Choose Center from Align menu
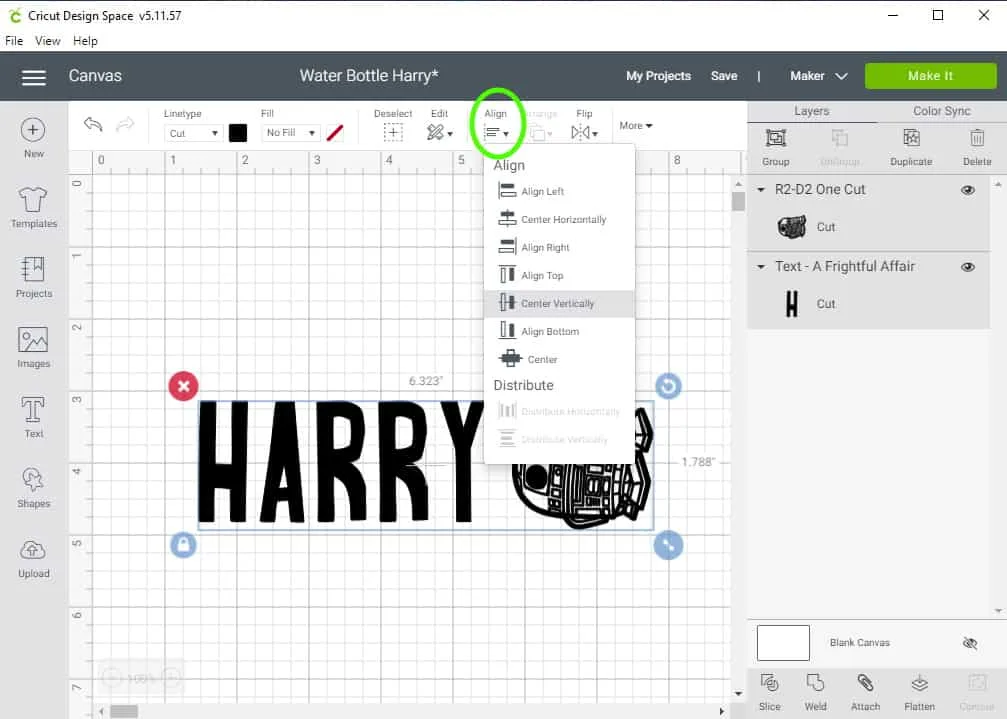This screenshot has height=719, width=1007. pyautogui.click(x=559, y=360)
